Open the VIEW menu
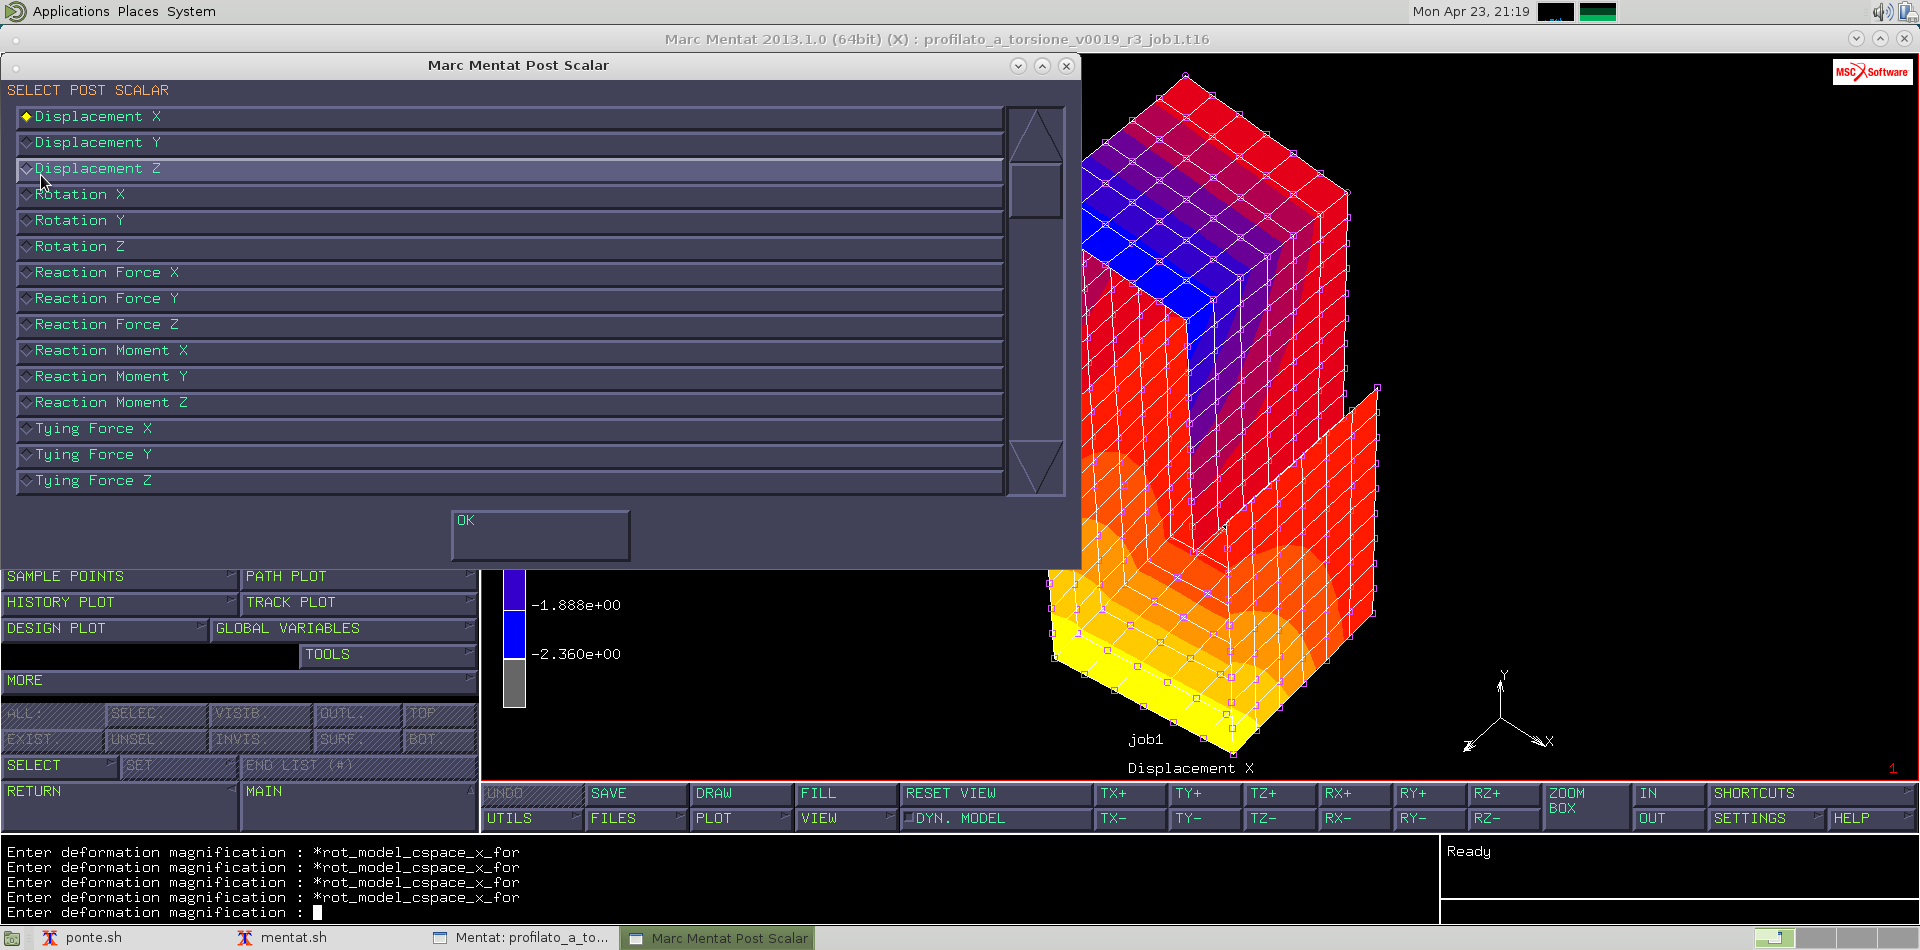1920x950 pixels. pyautogui.click(x=846, y=819)
